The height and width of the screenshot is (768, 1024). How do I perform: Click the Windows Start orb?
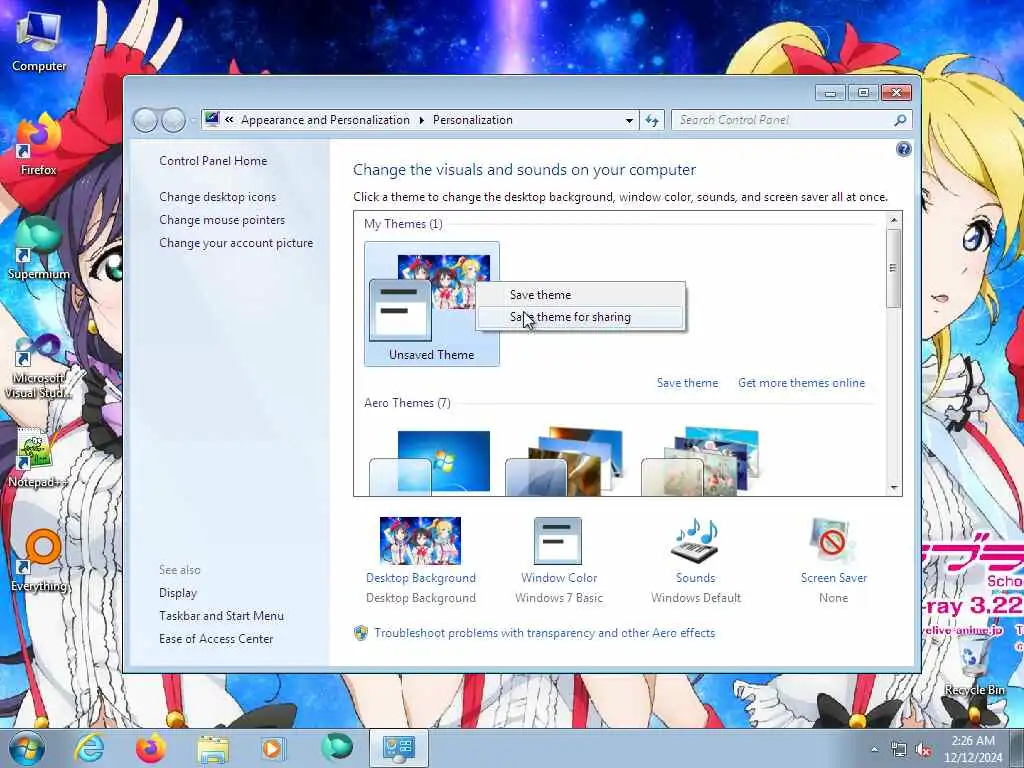tap(27, 748)
